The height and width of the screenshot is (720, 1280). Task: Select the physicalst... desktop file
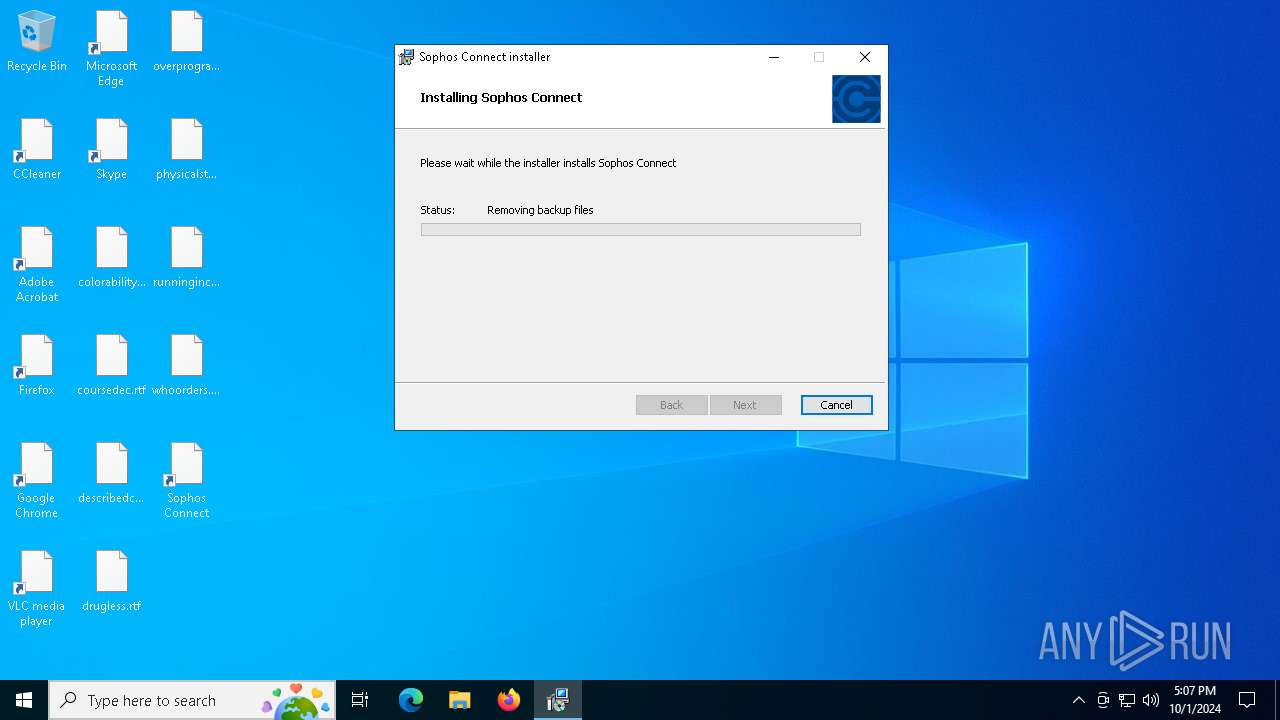(x=186, y=150)
